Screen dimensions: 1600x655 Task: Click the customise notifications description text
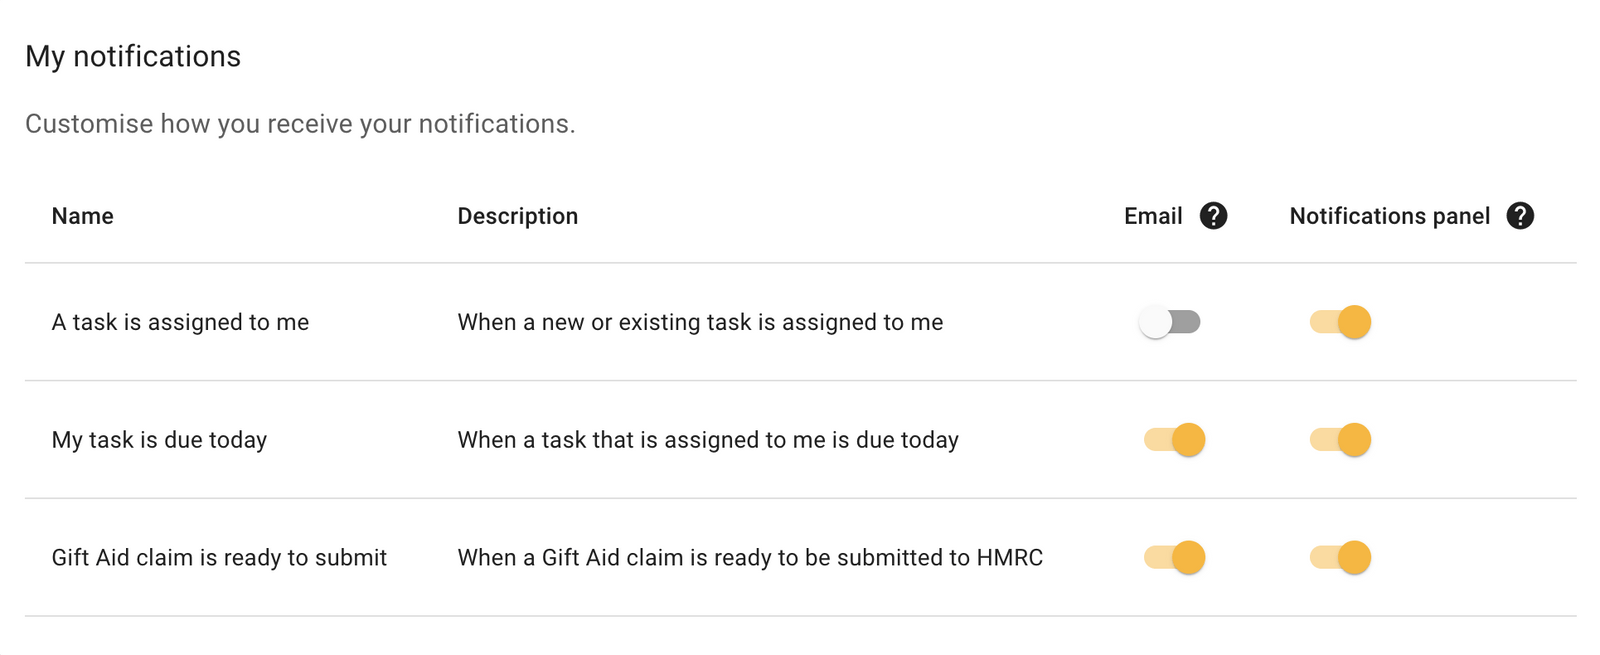[x=301, y=124]
